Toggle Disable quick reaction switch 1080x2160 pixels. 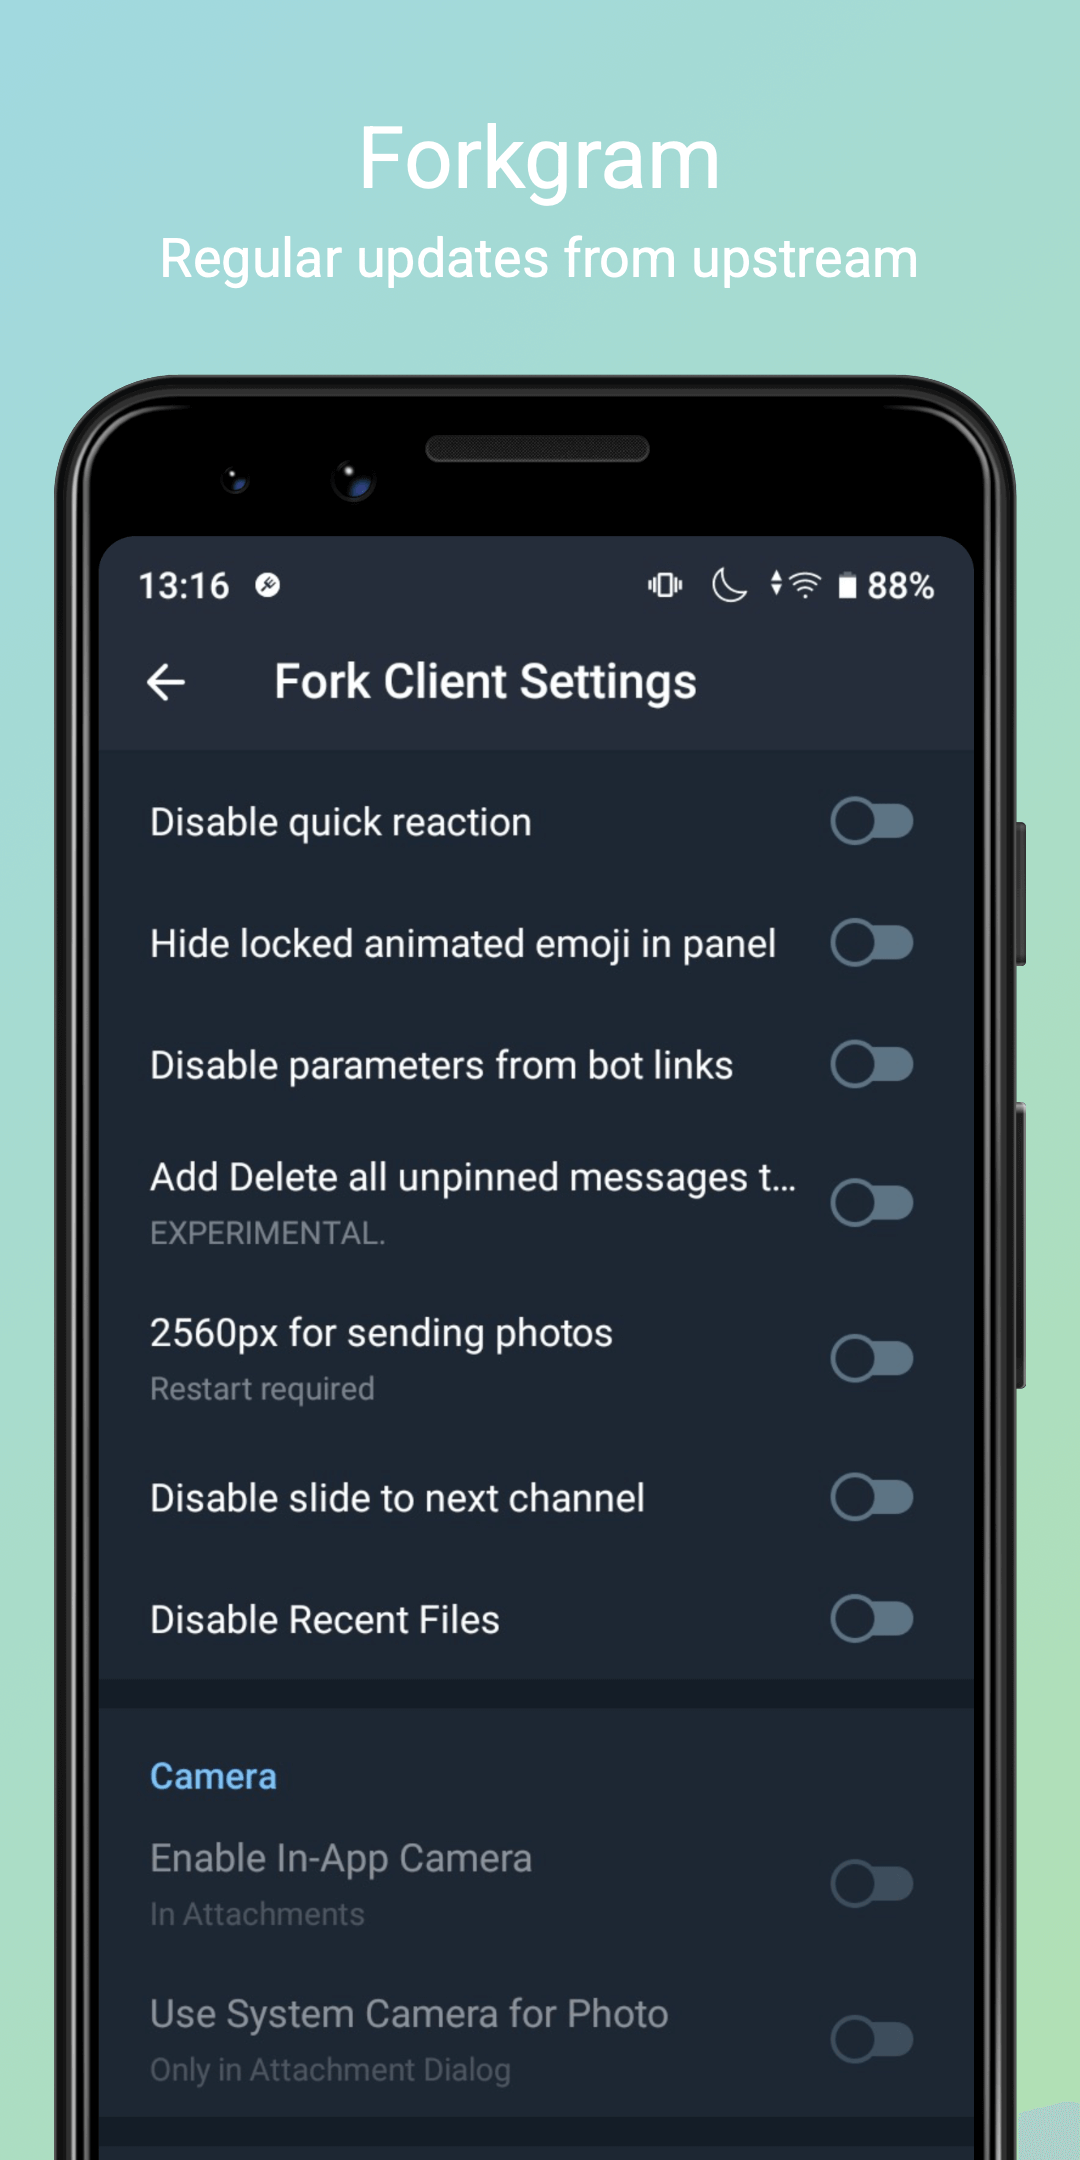point(872,822)
